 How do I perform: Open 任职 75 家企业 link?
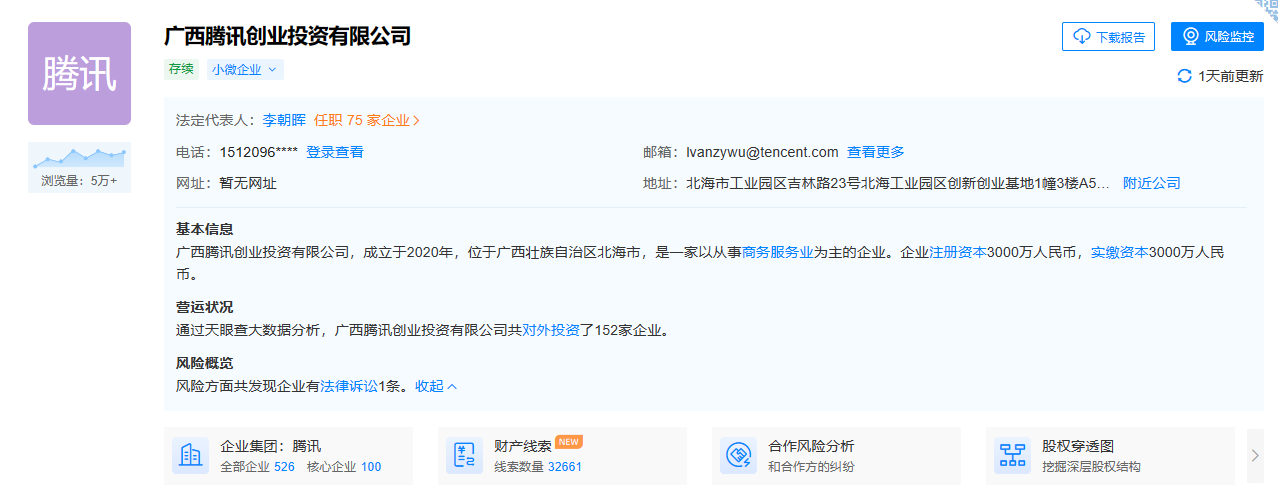coord(367,120)
